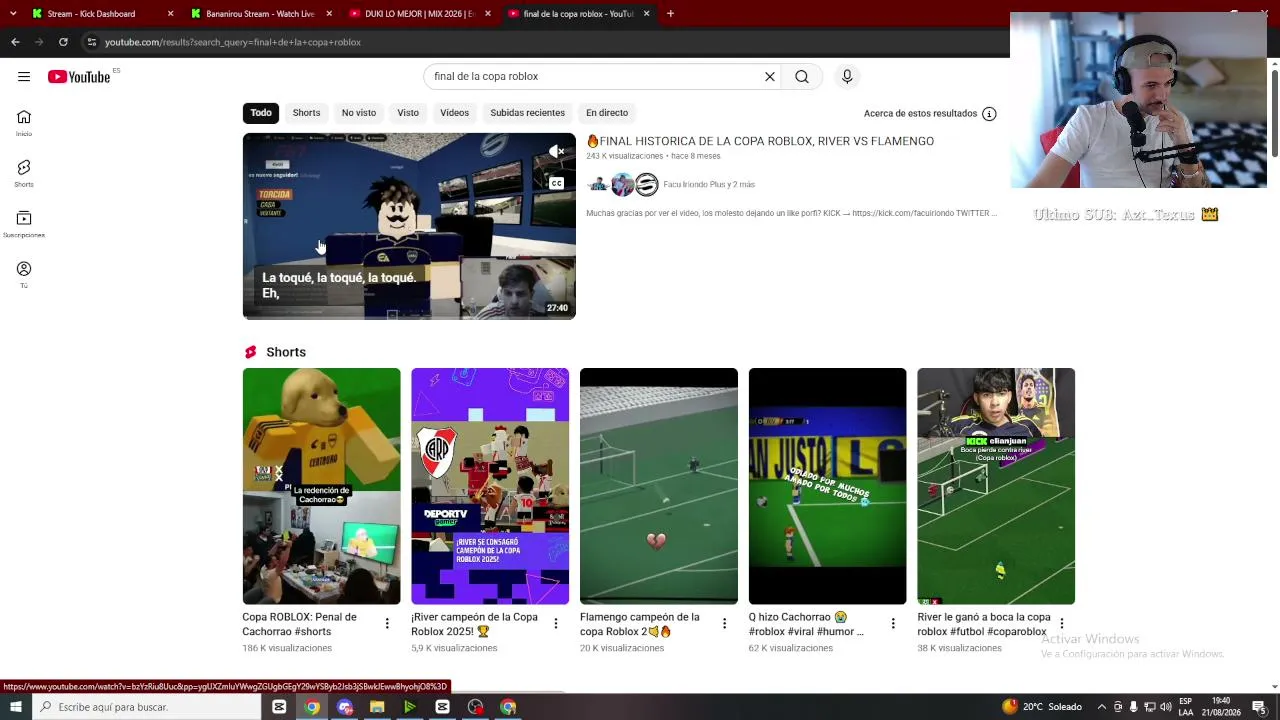This screenshot has height=720, width=1280.
Task: Open the Q hizo Cachorrao short thumbnail
Action: click(x=827, y=486)
